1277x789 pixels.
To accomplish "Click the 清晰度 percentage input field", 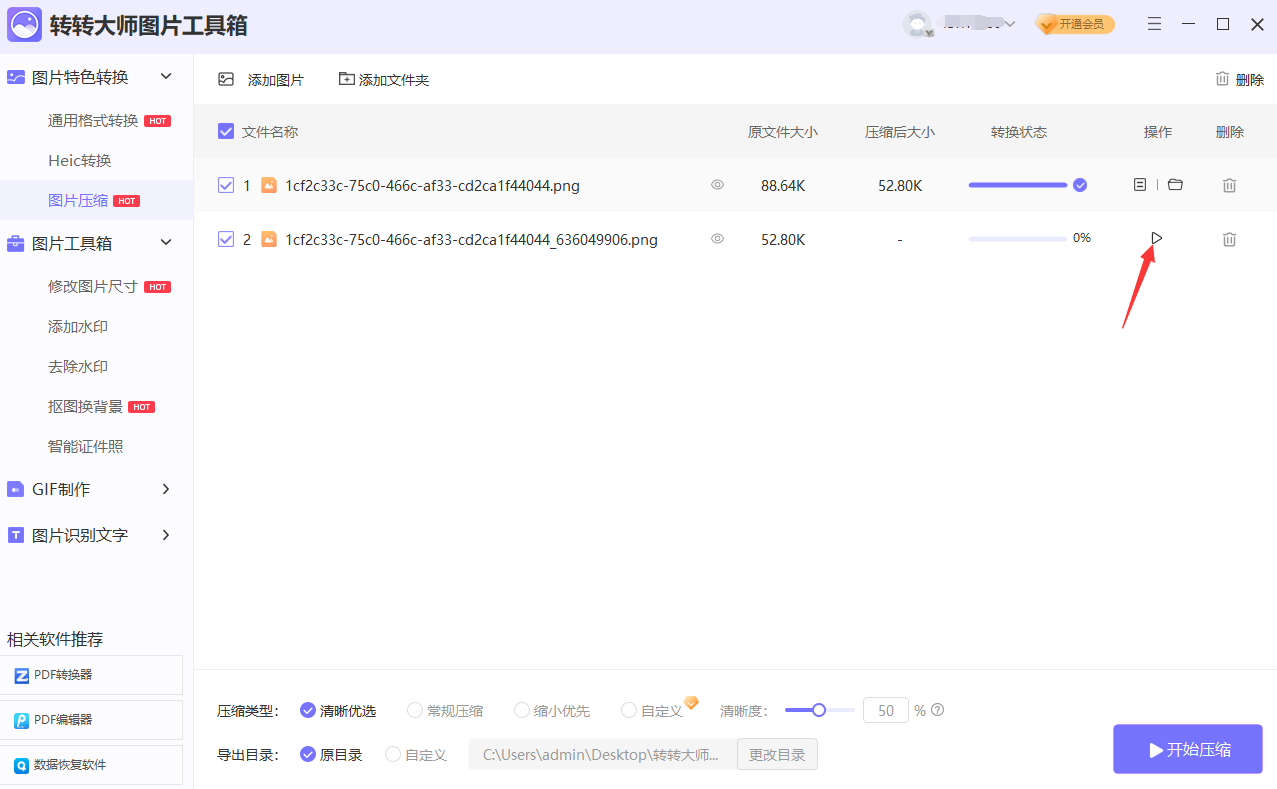I will (x=886, y=710).
